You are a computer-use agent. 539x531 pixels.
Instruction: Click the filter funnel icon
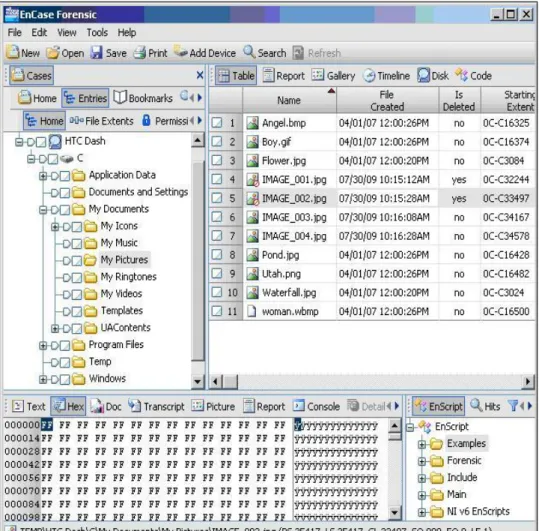click(x=513, y=406)
